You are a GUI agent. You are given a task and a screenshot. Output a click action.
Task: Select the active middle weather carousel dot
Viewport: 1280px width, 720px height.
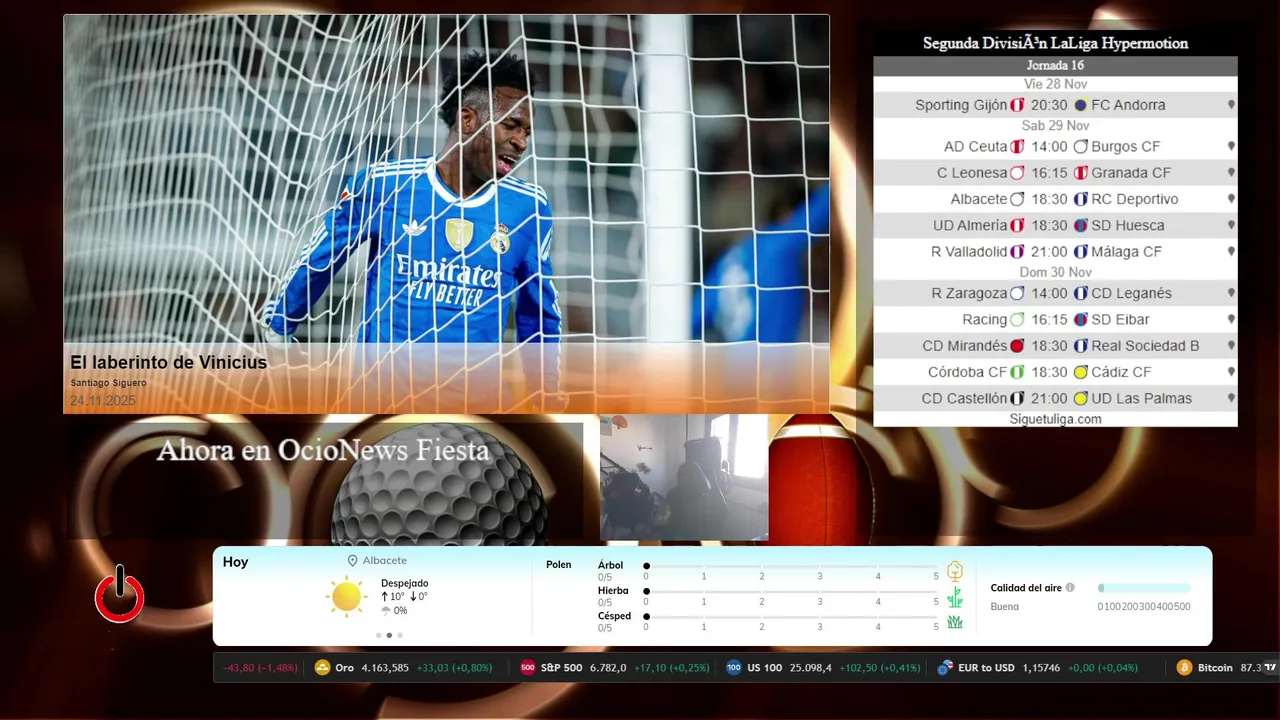click(x=389, y=635)
